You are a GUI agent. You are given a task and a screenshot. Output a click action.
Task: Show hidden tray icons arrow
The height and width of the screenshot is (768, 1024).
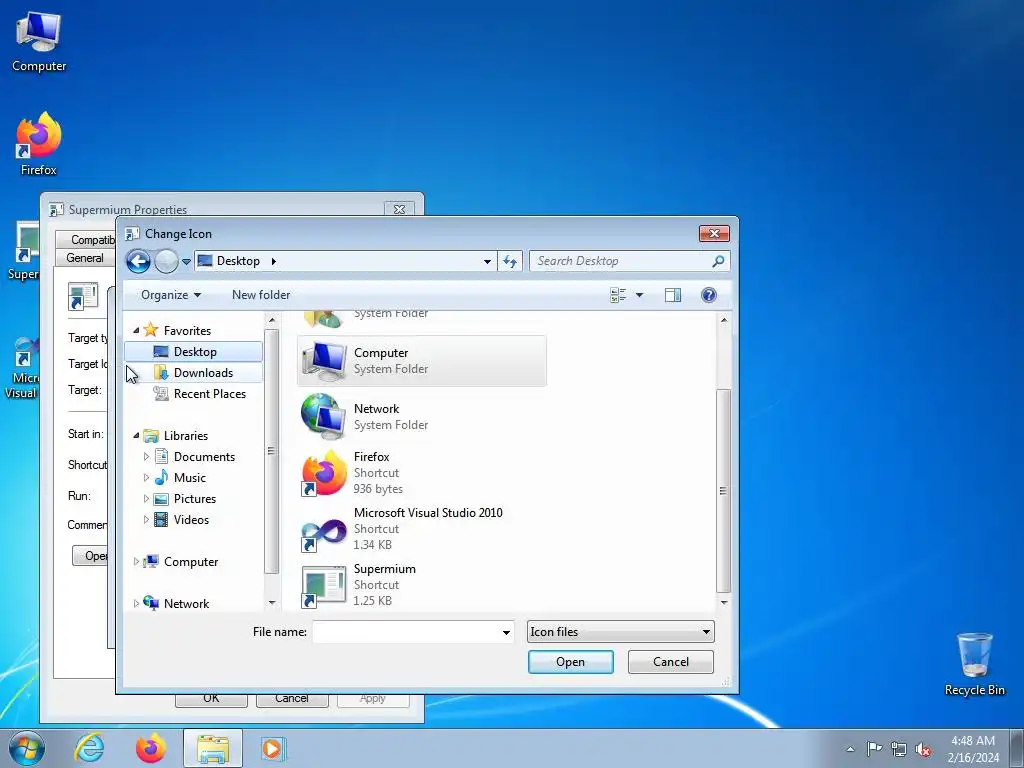click(850, 749)
